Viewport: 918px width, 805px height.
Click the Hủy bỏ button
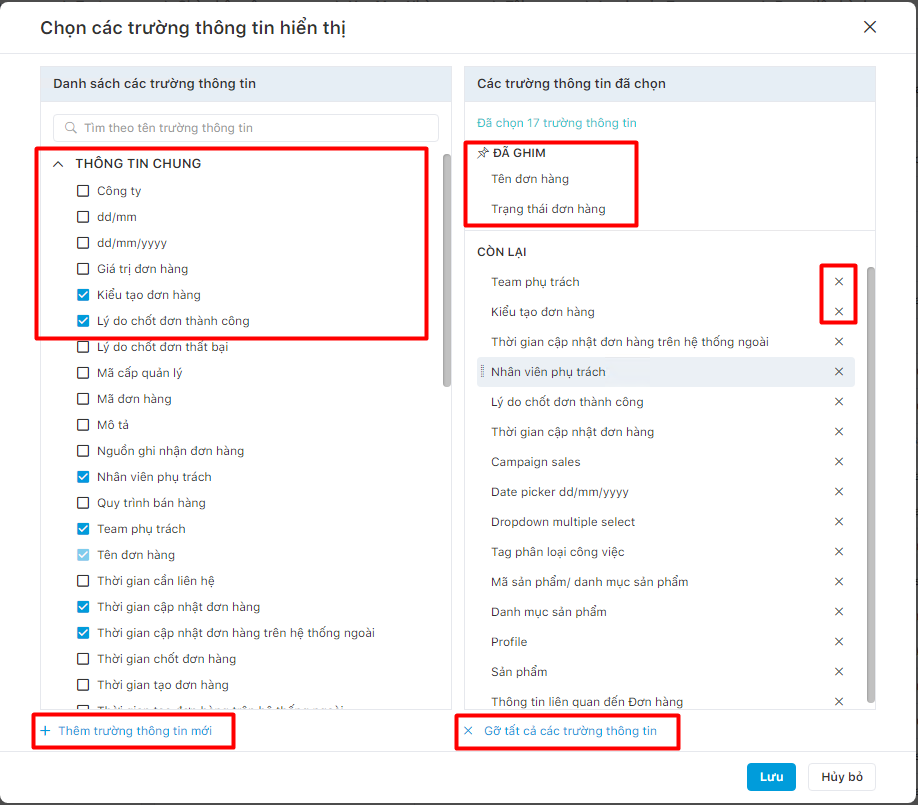[x=841, y=777]
